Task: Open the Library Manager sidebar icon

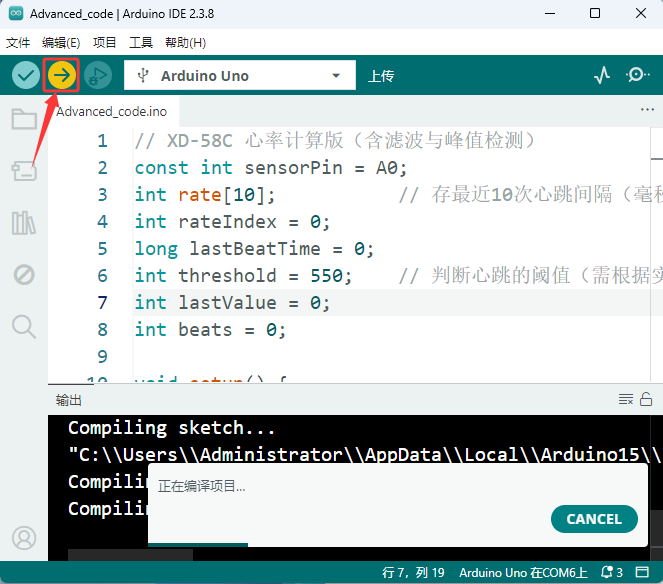Action: tap(24, 223)
